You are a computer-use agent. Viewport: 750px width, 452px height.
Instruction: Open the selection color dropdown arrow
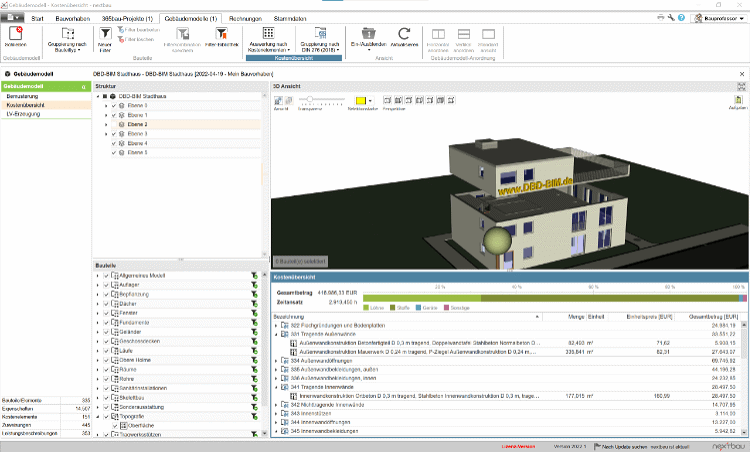370,100
